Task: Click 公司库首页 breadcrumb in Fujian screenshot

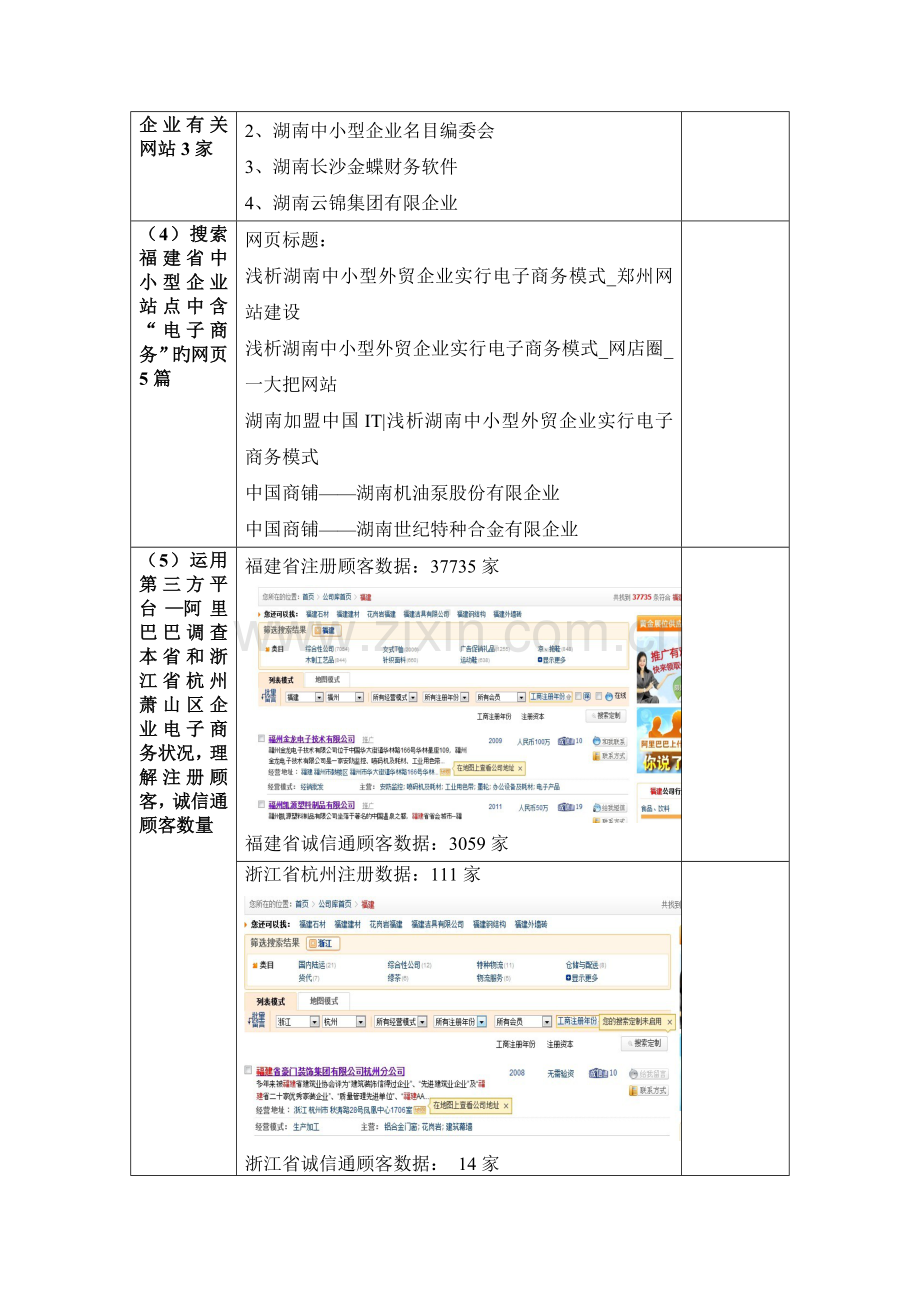Action: pos(337,597)
